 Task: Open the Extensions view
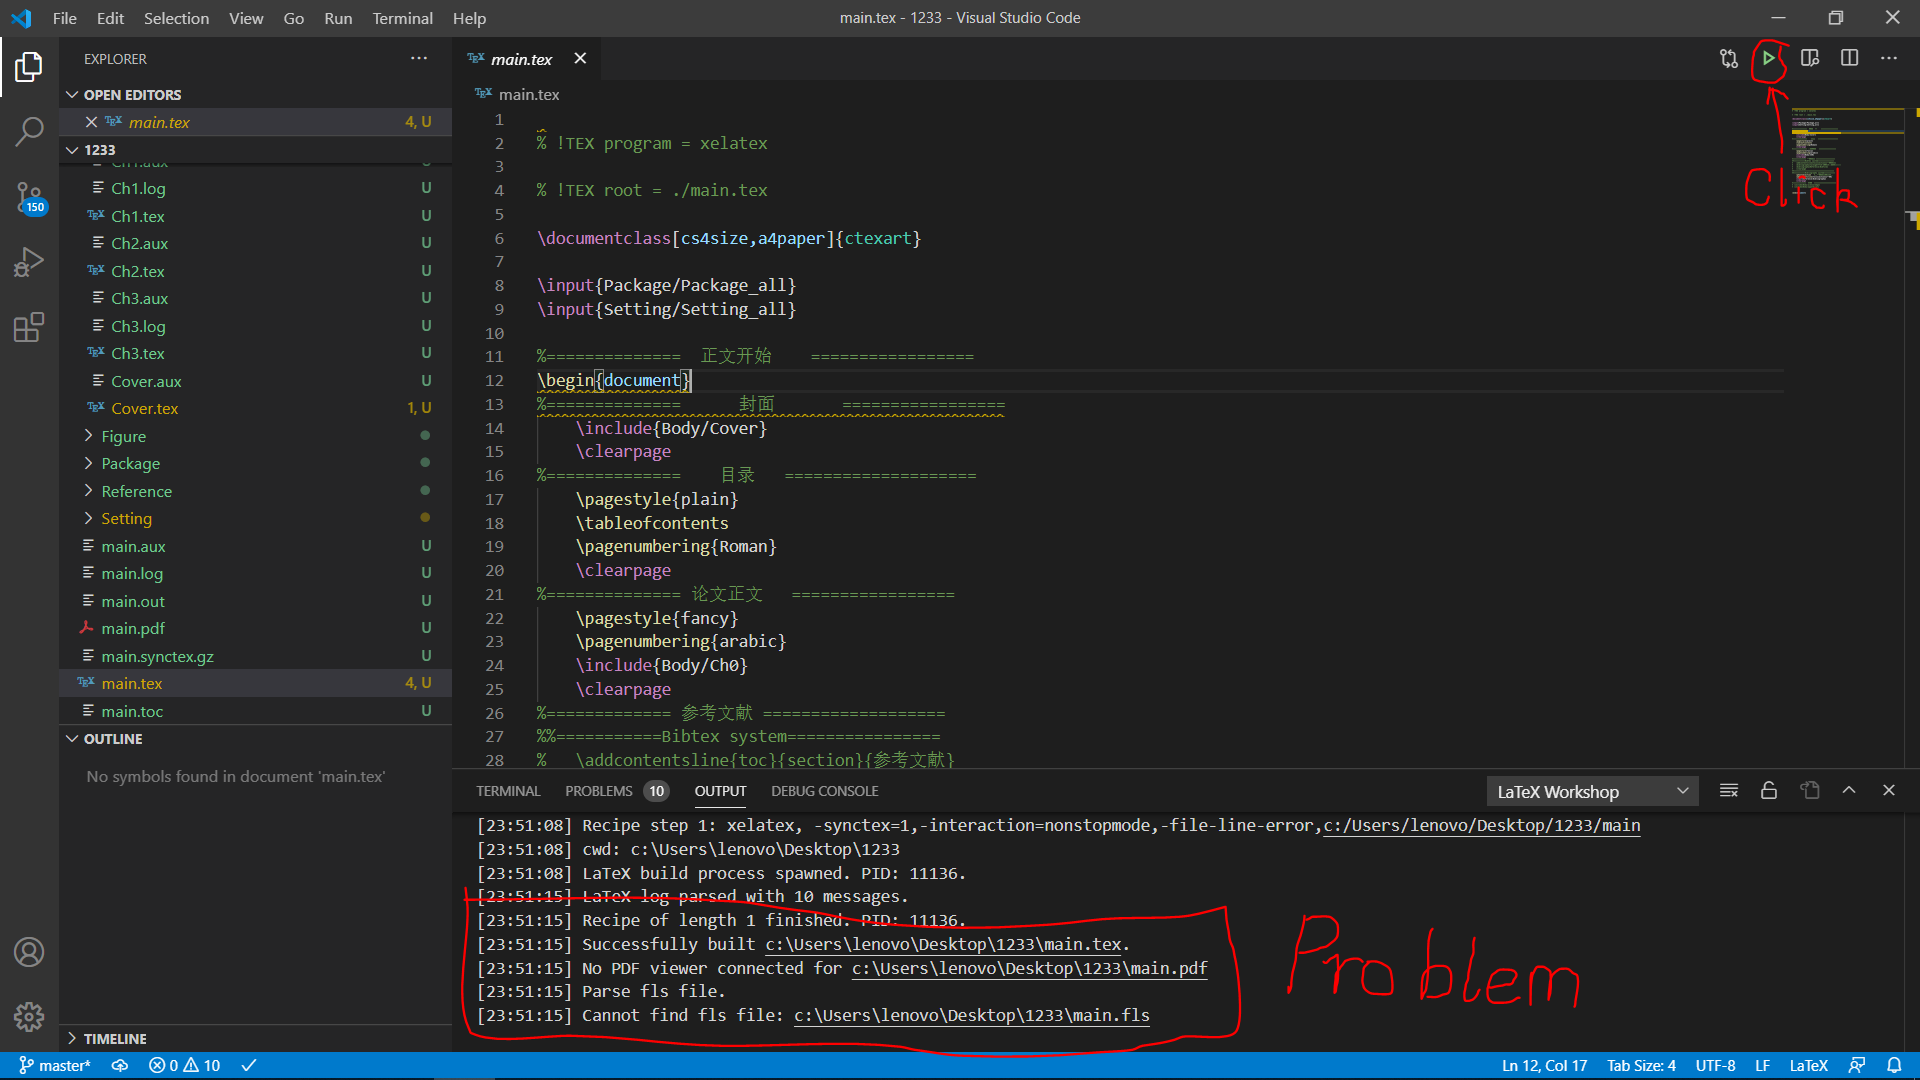(x=29, y=327)
